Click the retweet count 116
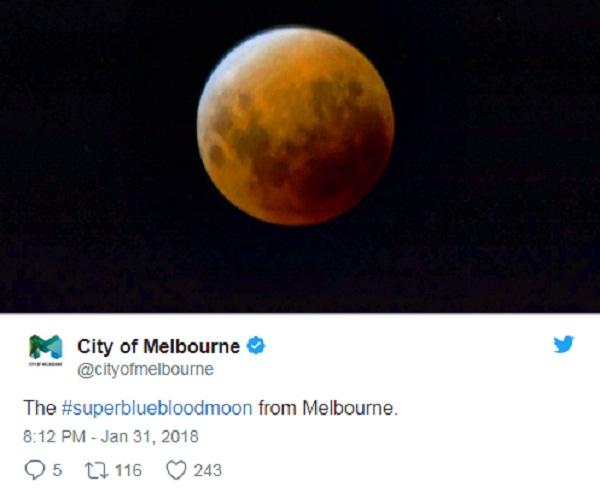Screen dimensions: 600x493 [x=129, y=470]
